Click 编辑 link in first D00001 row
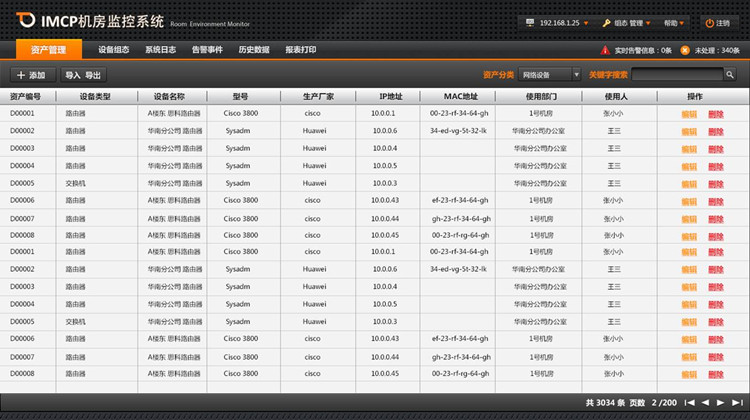The height and width of the screenshot is (420, 750). 689,114
